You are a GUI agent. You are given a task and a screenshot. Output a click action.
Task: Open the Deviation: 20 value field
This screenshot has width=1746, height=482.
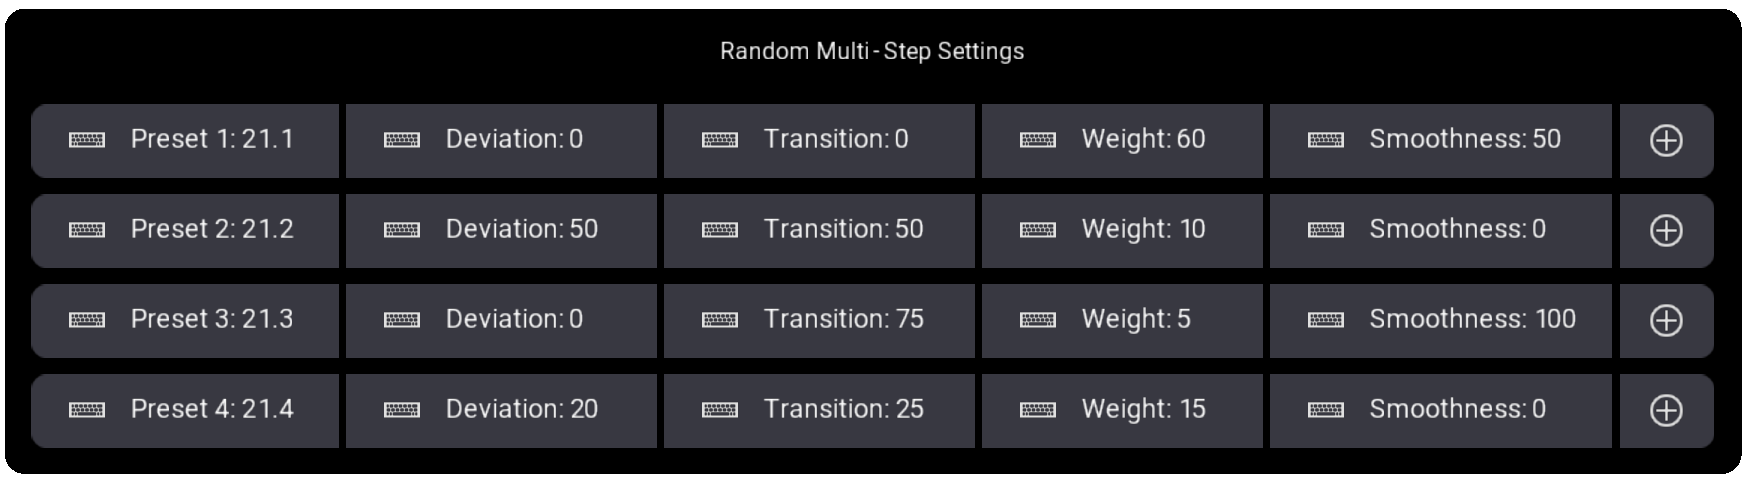(501, 411)
